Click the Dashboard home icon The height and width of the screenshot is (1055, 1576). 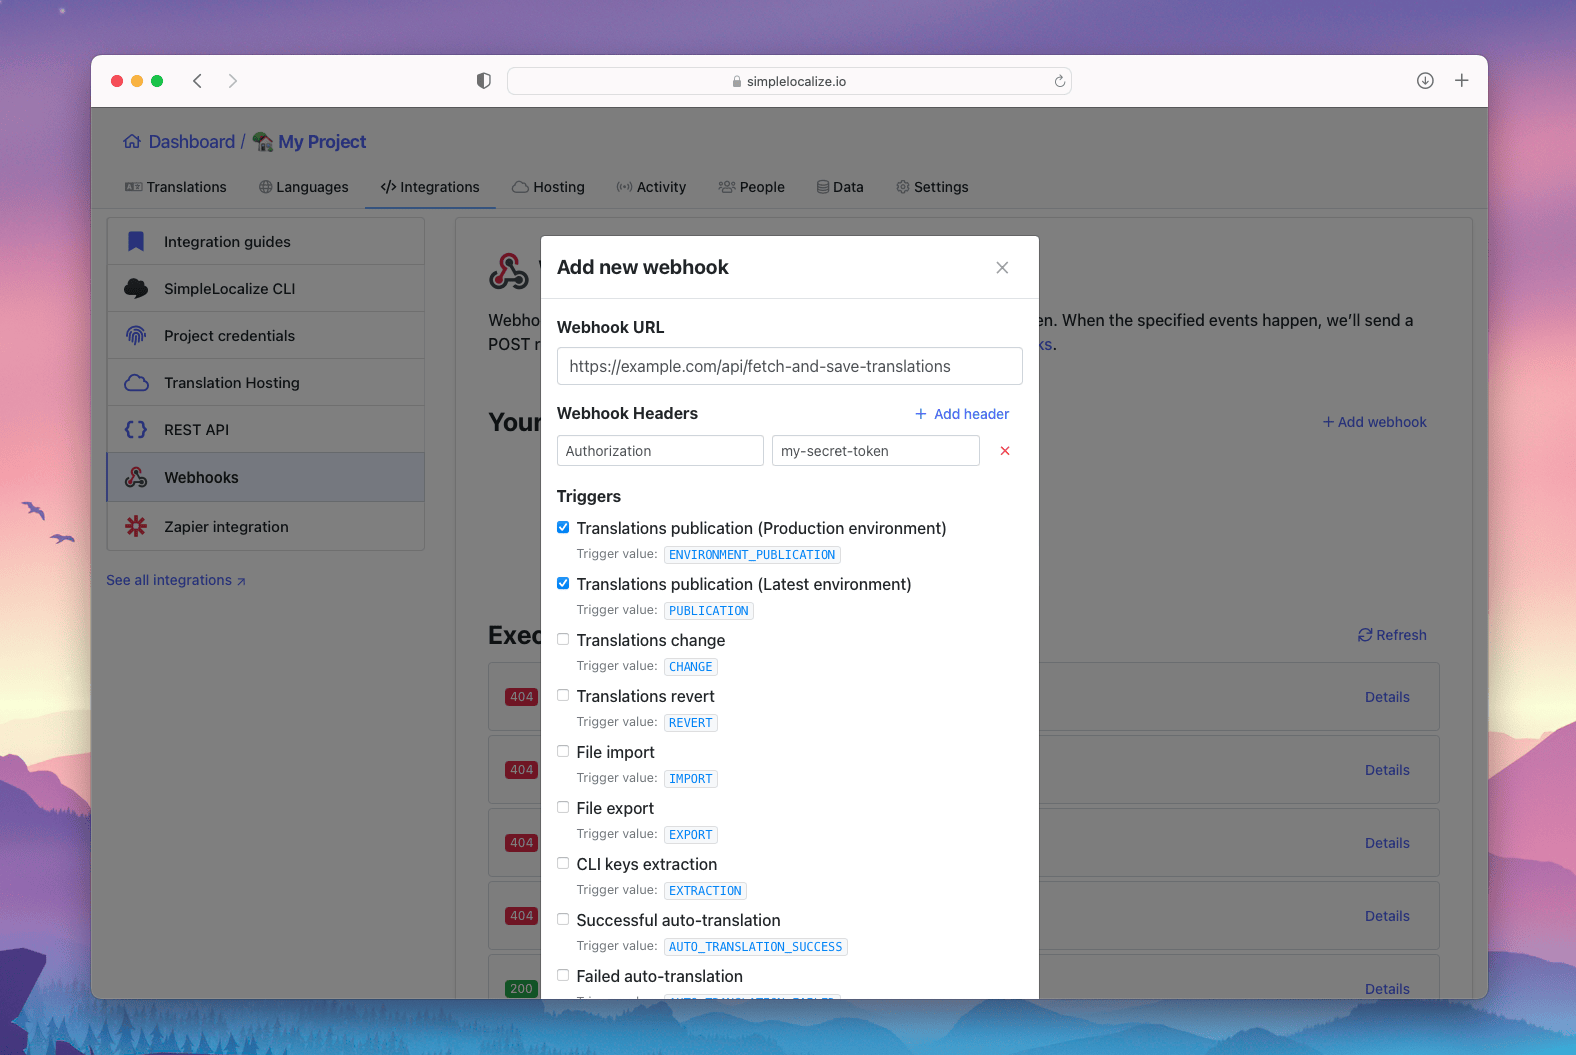(x=132, y=142)
